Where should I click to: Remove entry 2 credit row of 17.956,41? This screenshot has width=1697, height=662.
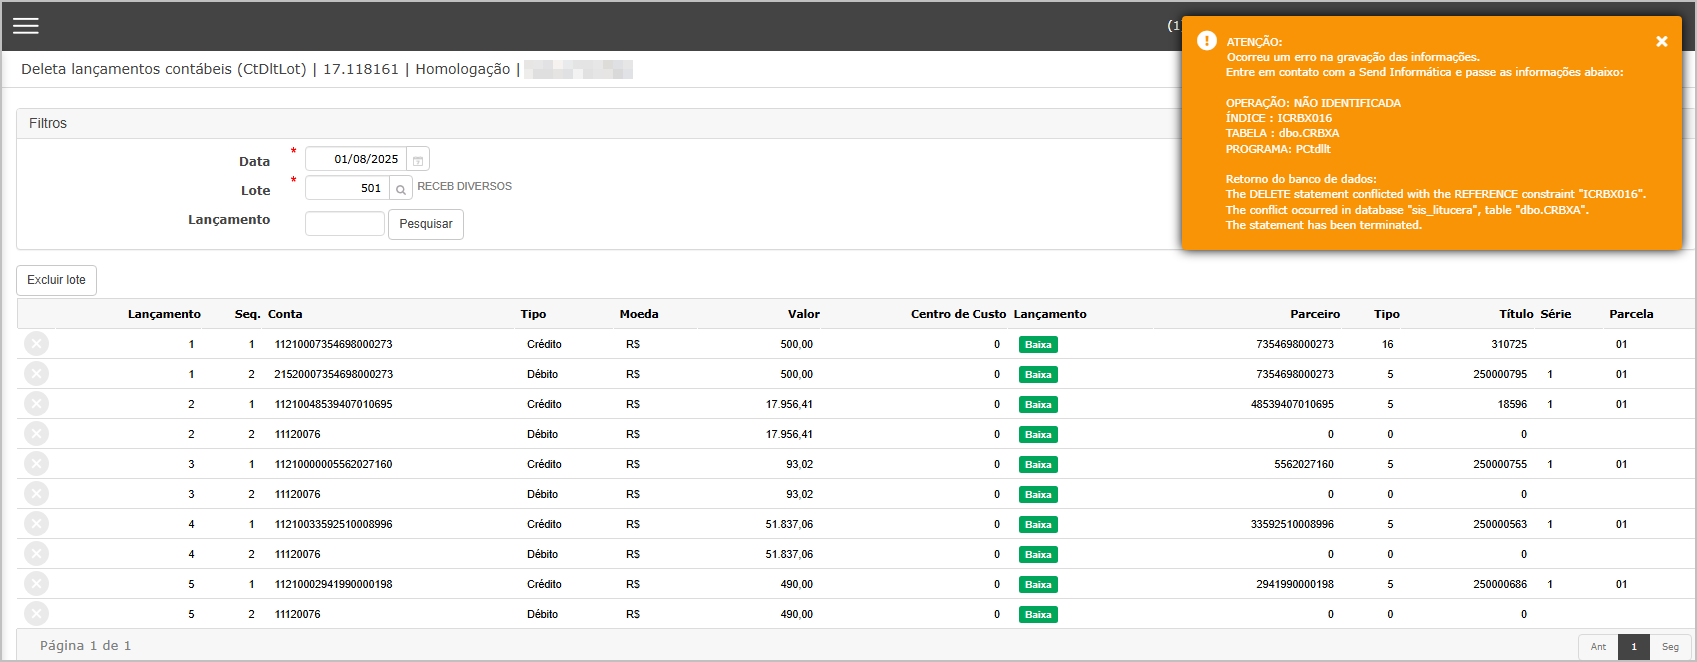[36, 404]
